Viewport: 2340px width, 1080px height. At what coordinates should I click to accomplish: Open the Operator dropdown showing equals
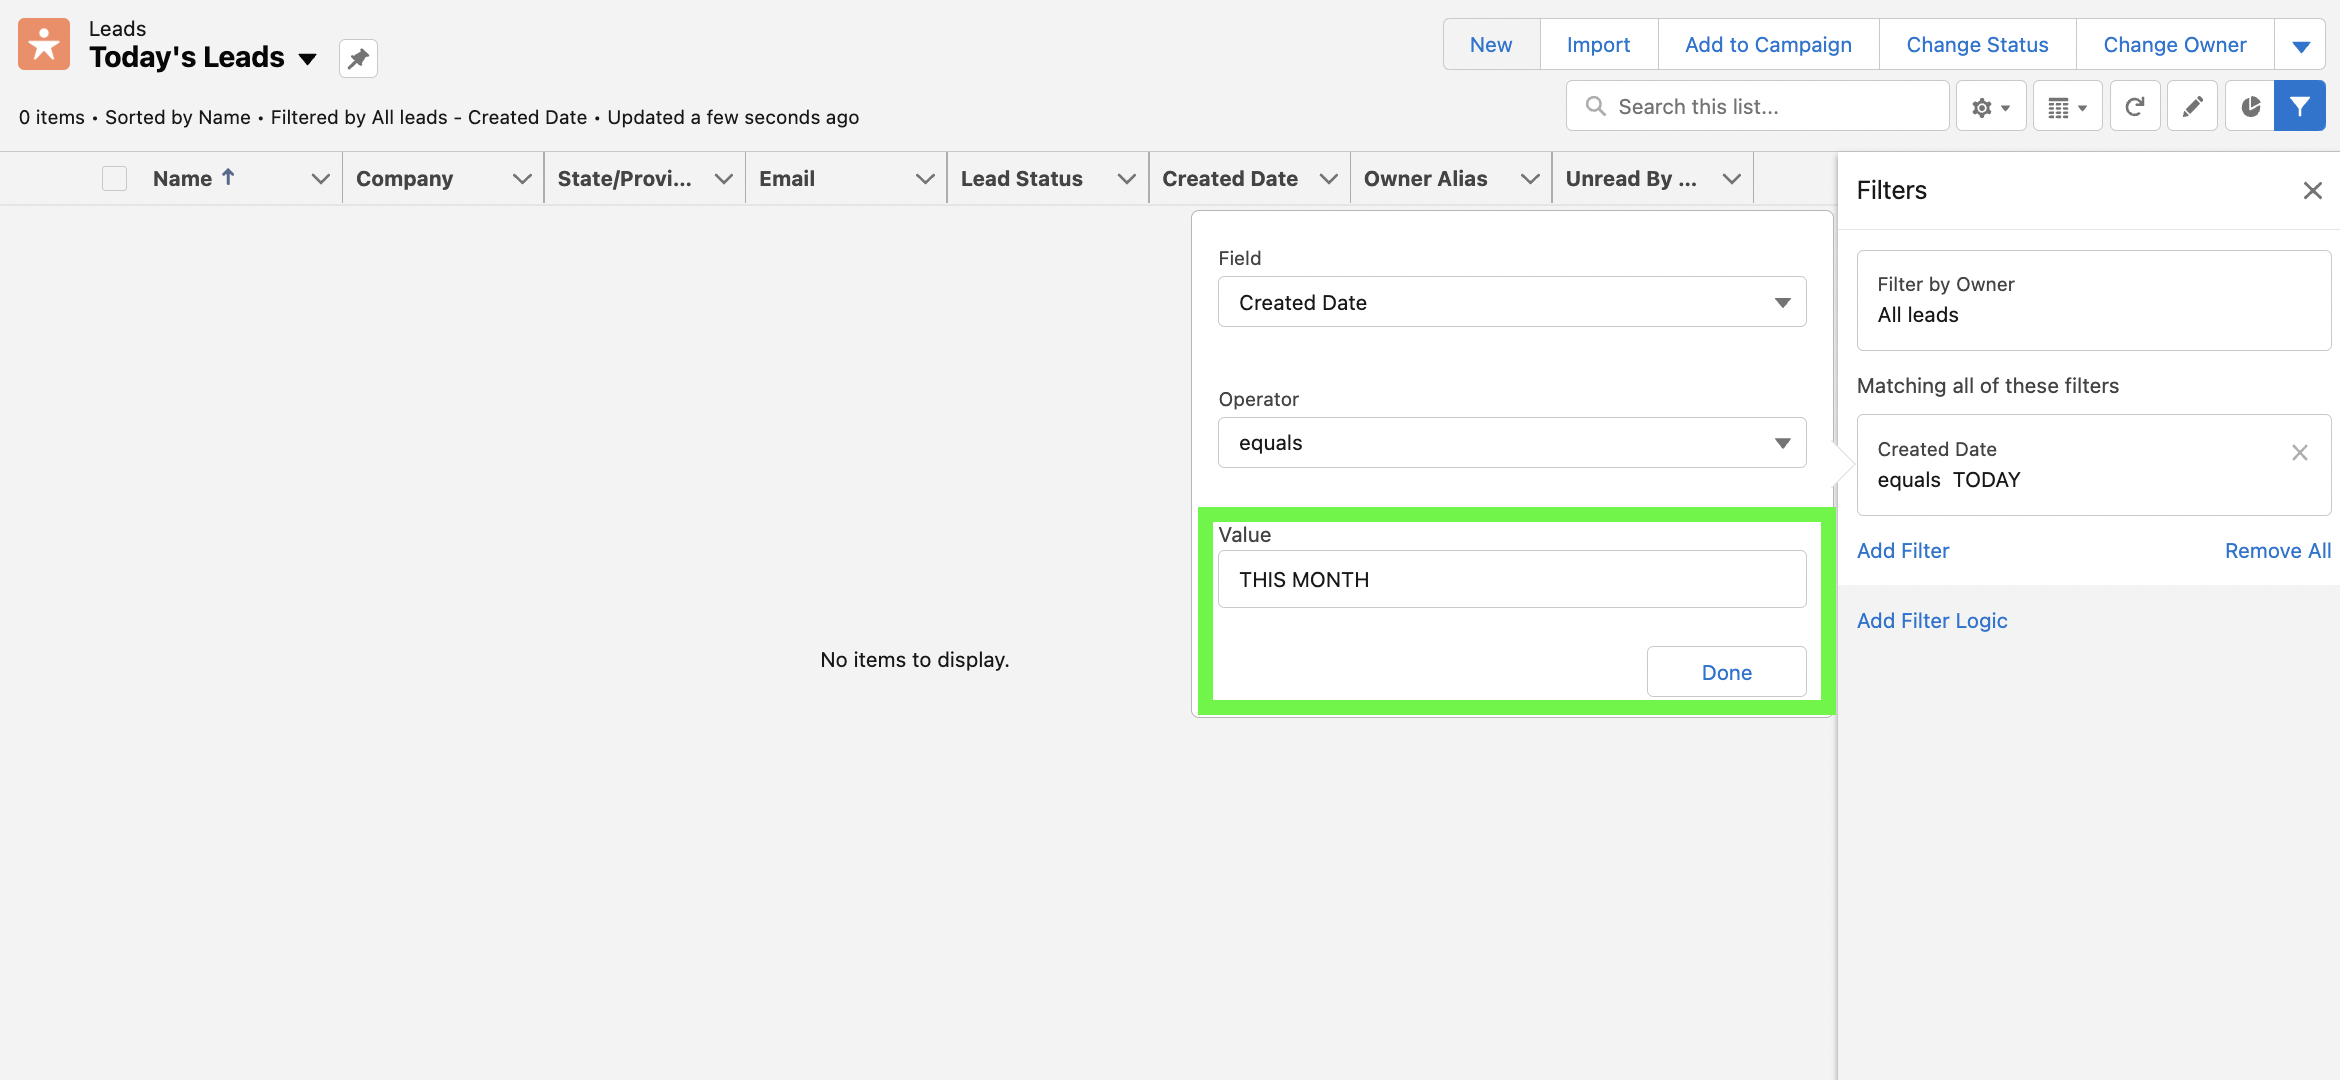coord(1512,443)
